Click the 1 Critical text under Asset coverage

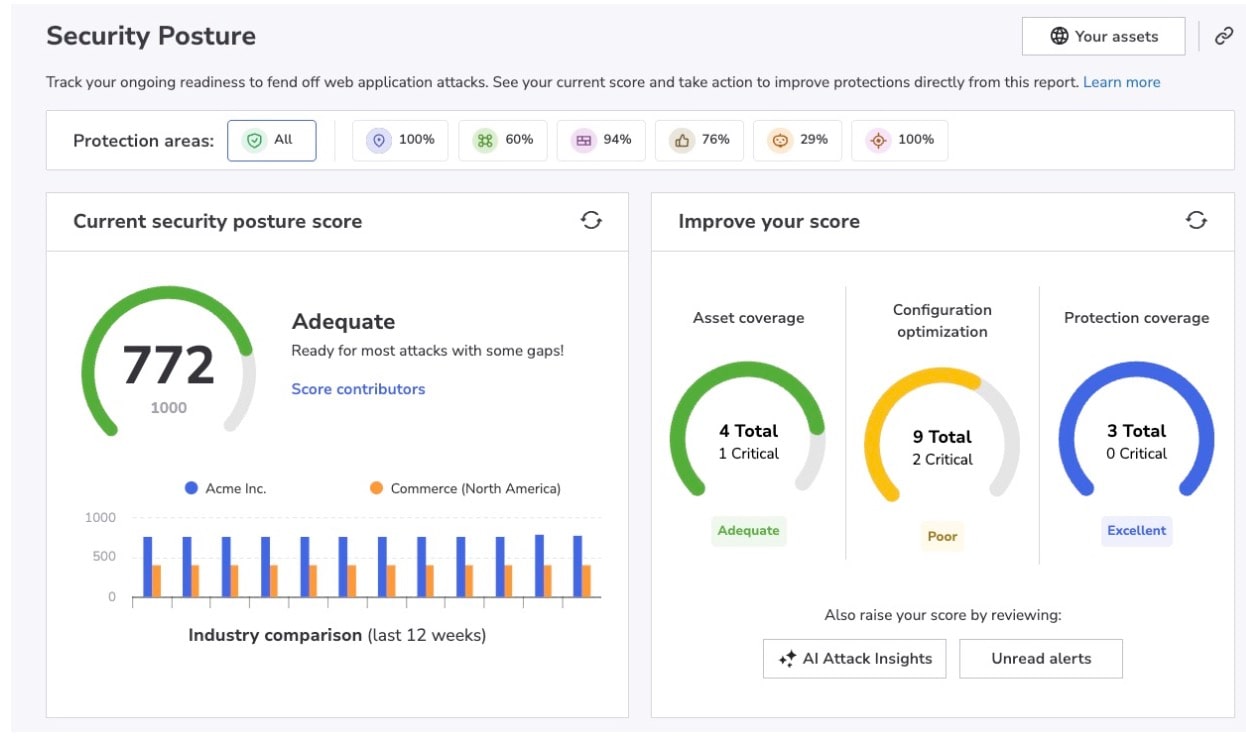click(748, 454)
